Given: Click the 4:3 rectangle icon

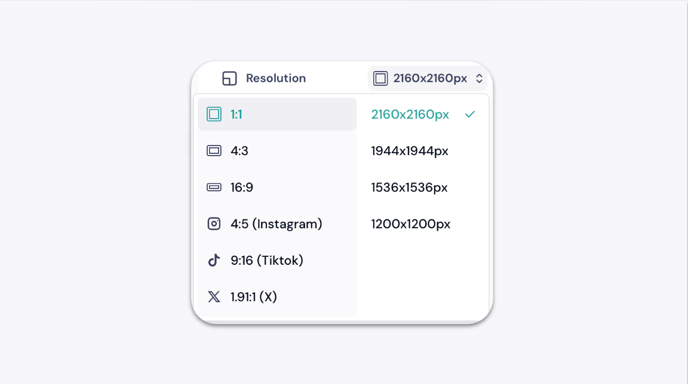Looking at the screenshot, I should (x=214, y=151).
